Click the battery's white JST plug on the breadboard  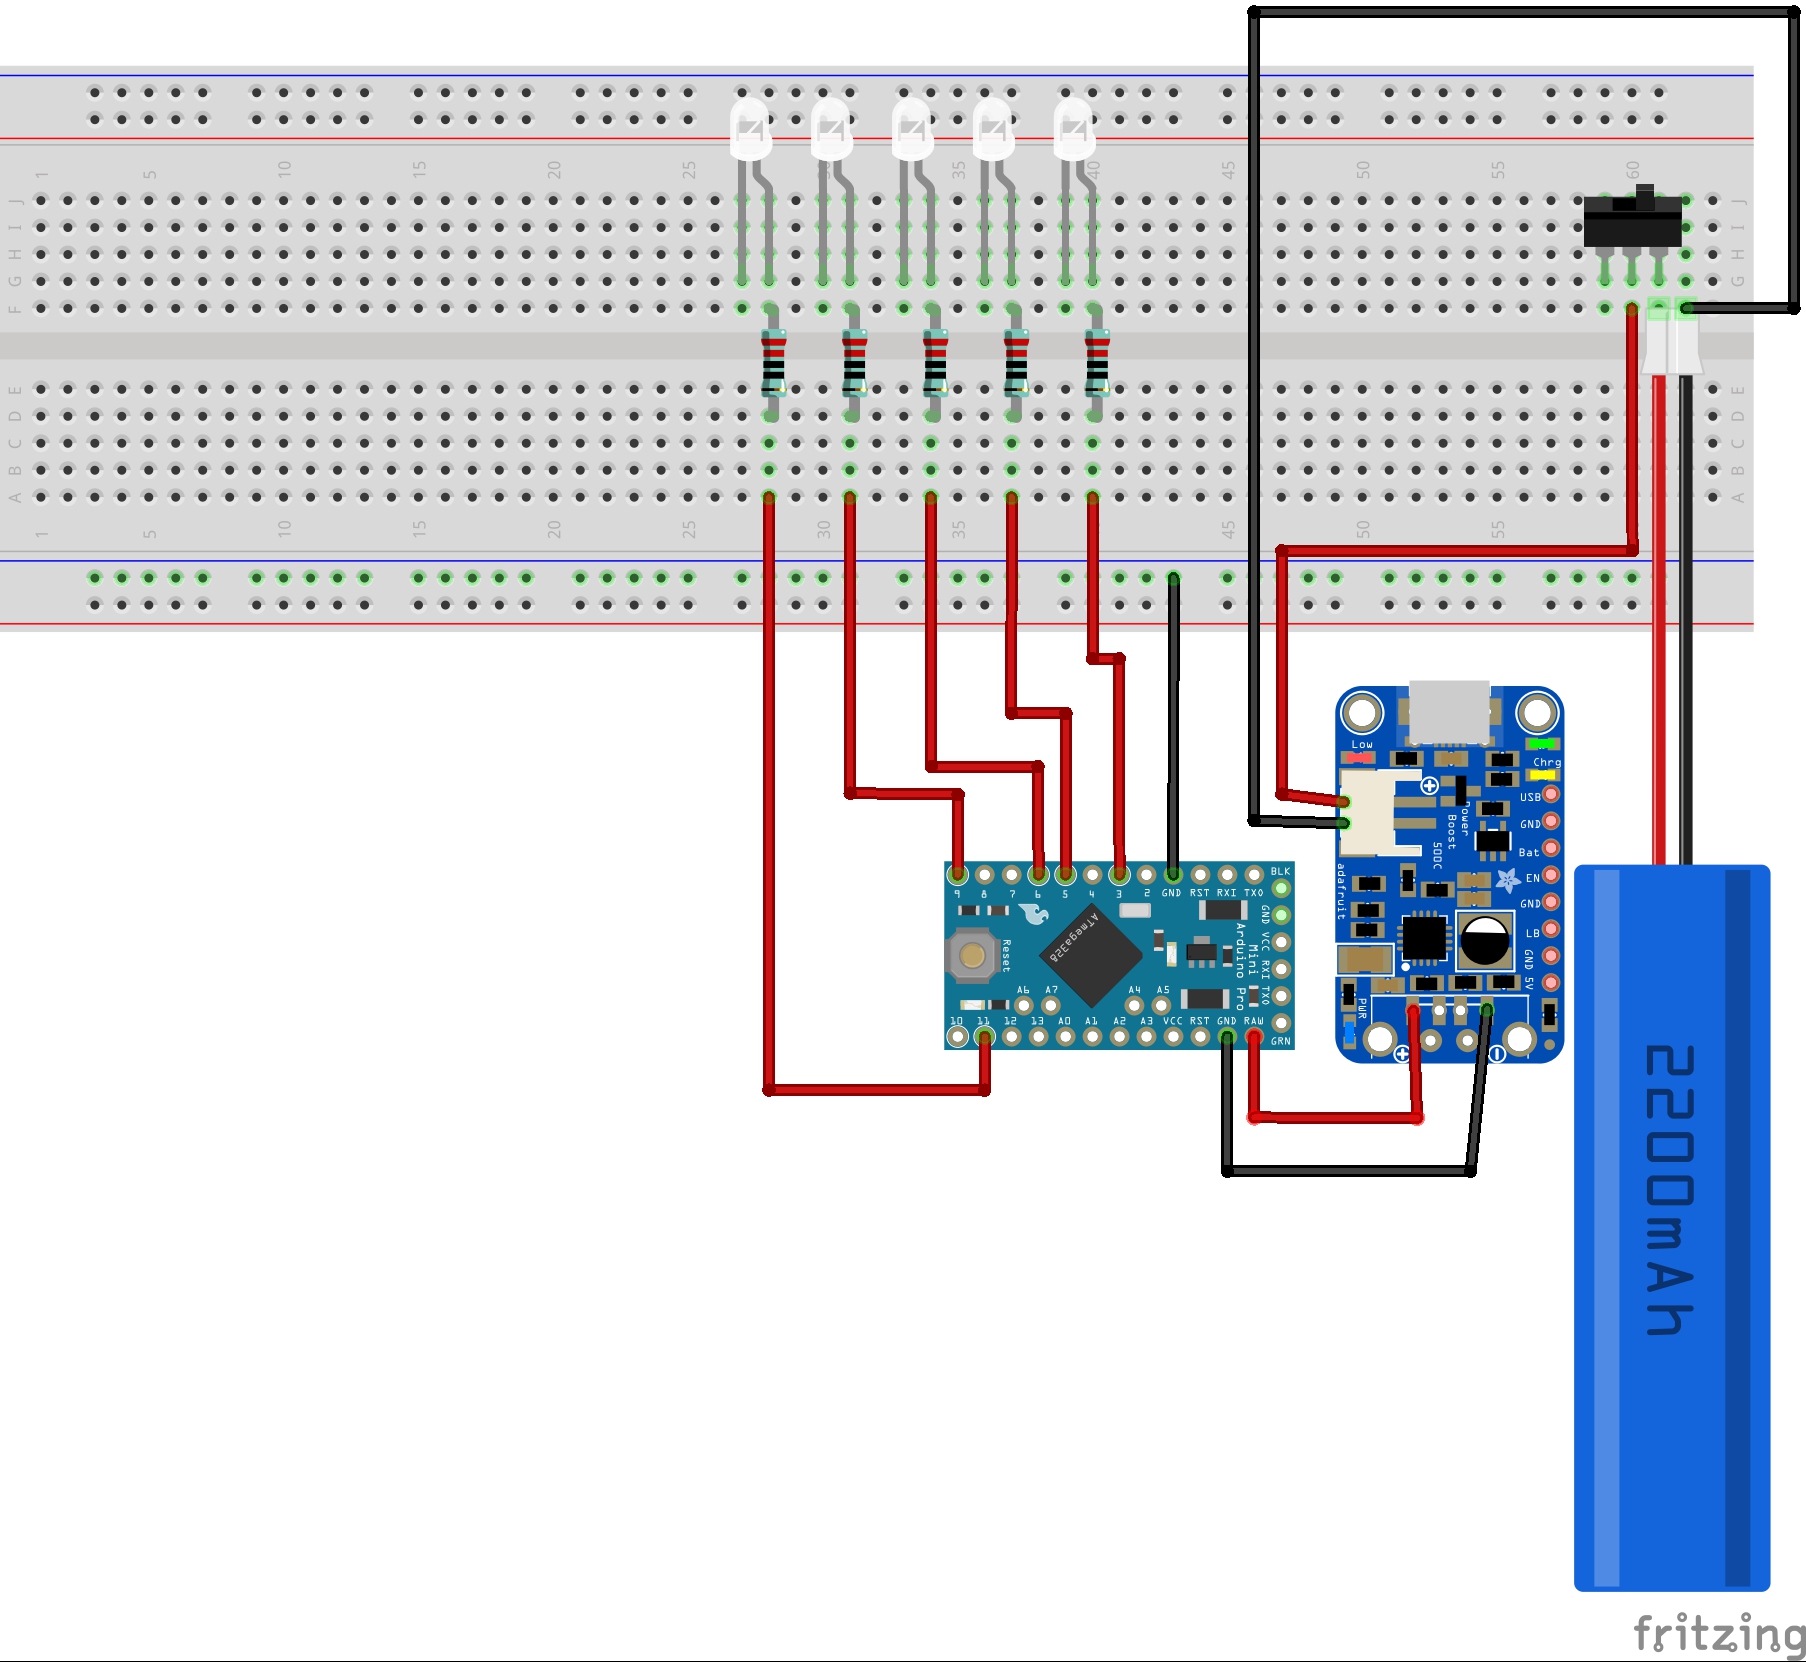tap(1672, 336)
